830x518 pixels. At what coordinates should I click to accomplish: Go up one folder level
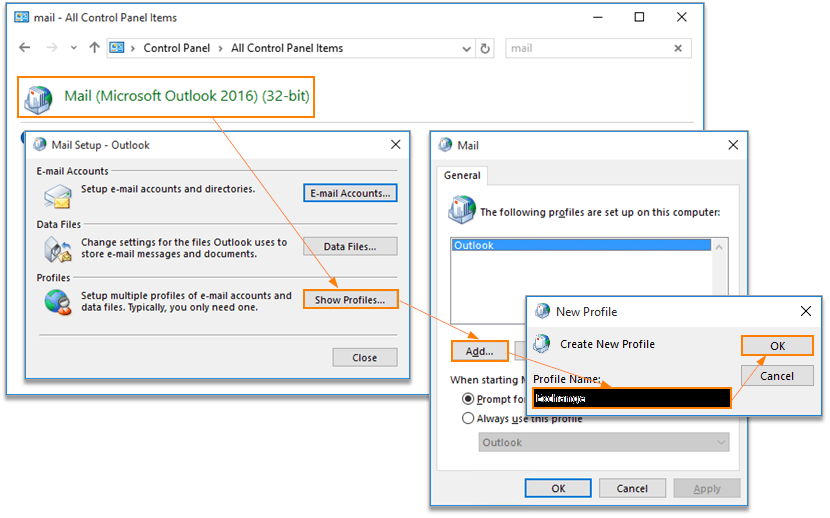pyautogui.click(x=94, y=48)
